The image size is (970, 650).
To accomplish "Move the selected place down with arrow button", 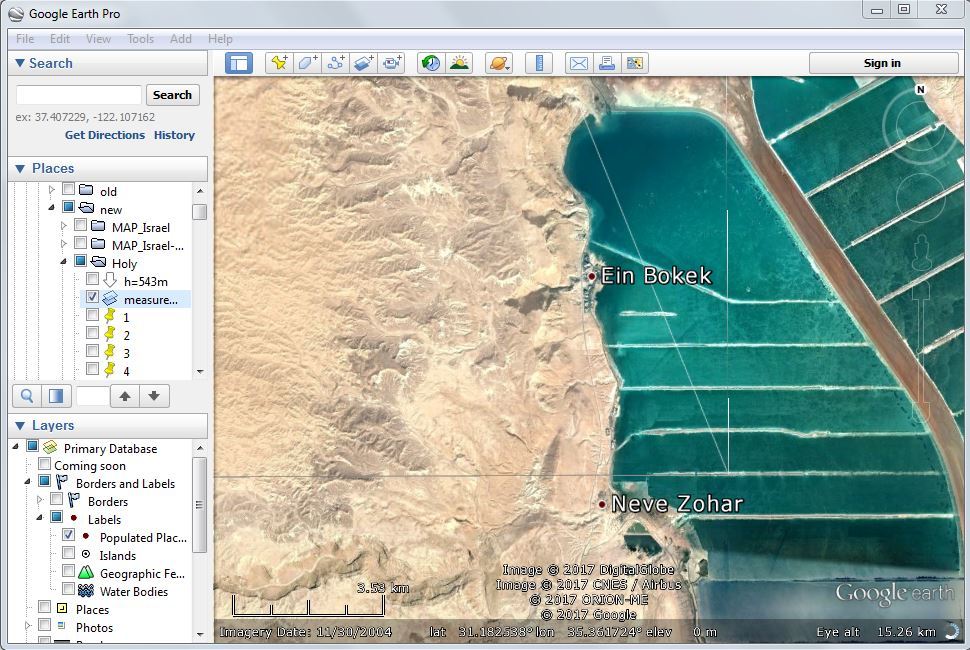I will pos(154,396).
